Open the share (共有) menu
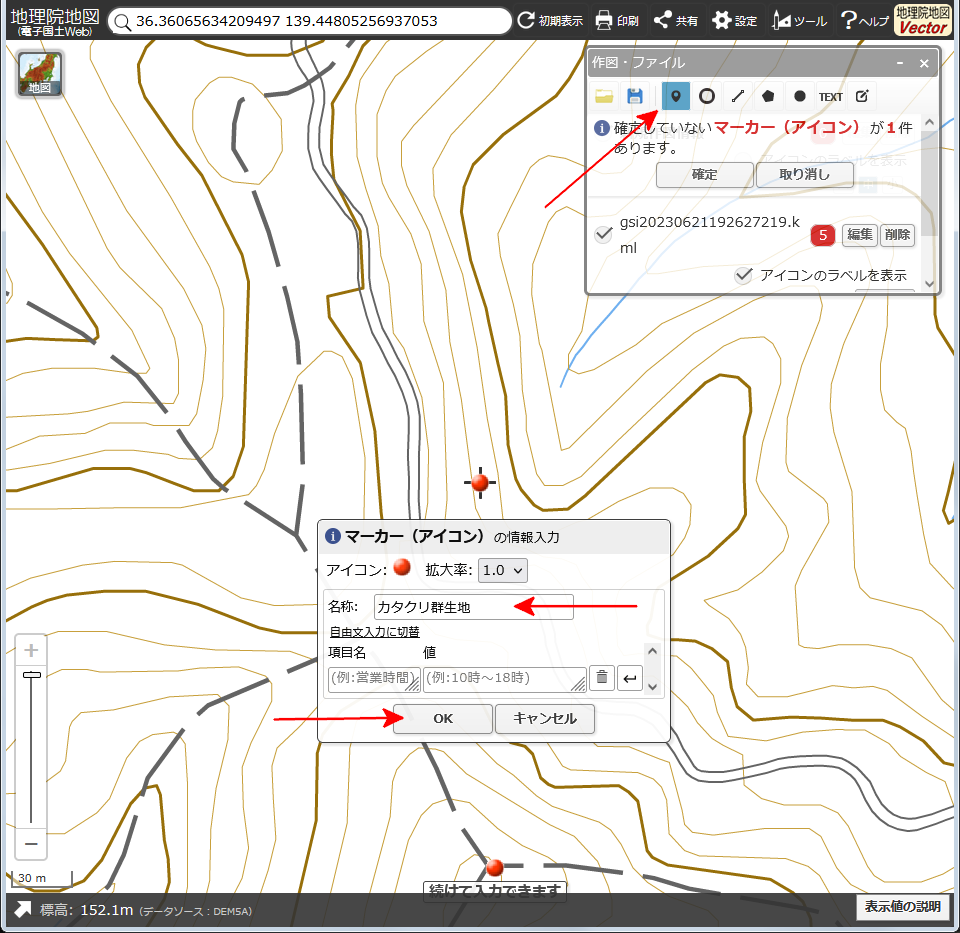The width and height of the screenshot is (960, 933). [x=675, y=21]
